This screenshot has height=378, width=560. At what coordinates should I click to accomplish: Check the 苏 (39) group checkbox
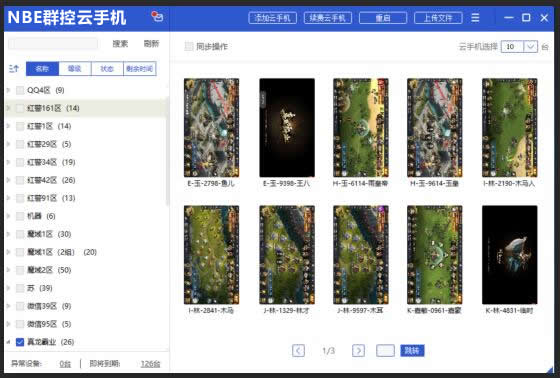click(20, 288)
